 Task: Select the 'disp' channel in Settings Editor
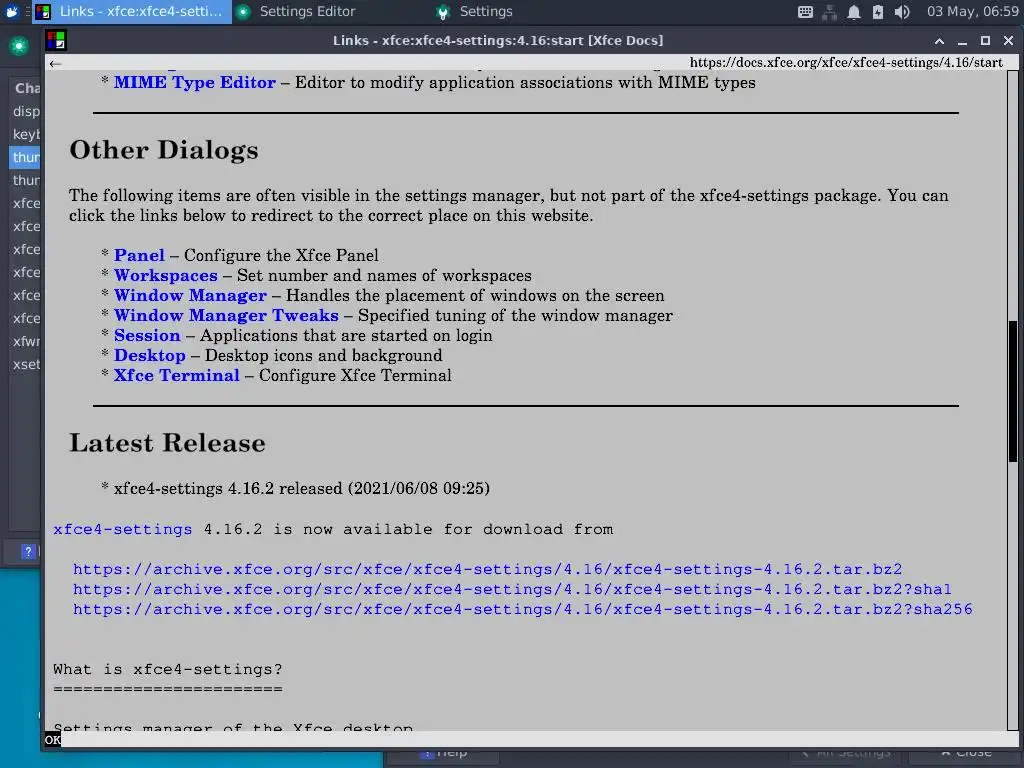click(26, 112)
